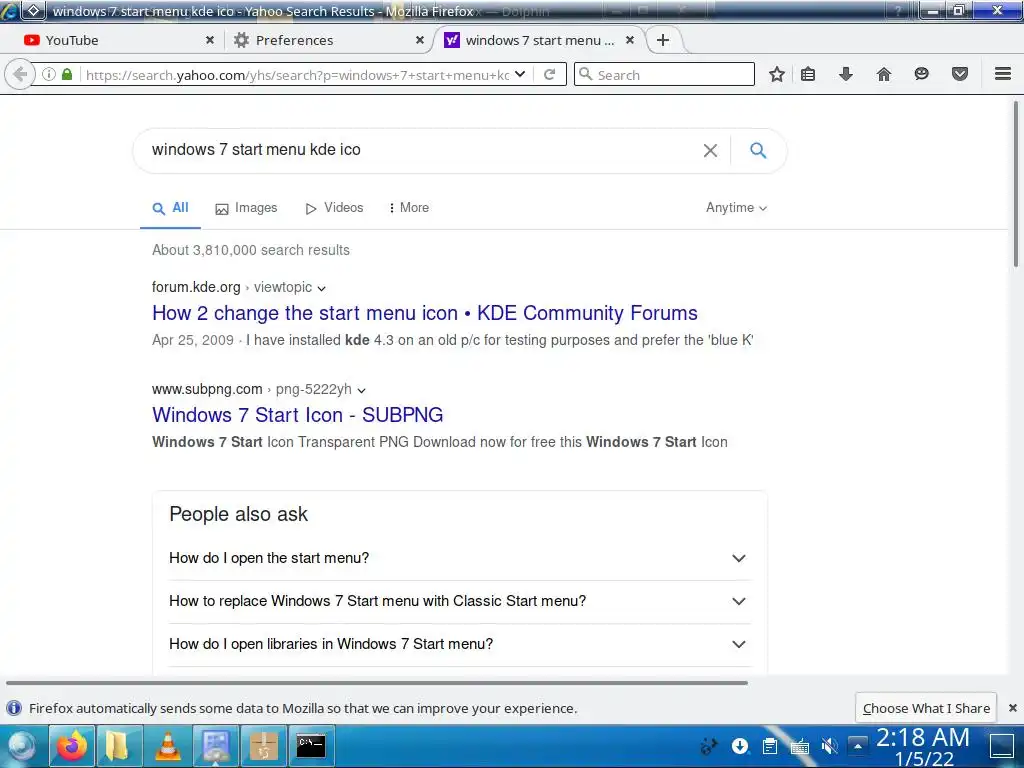Show site information icon in the address bar
1024x768 pixels.
tap(48, 74)
